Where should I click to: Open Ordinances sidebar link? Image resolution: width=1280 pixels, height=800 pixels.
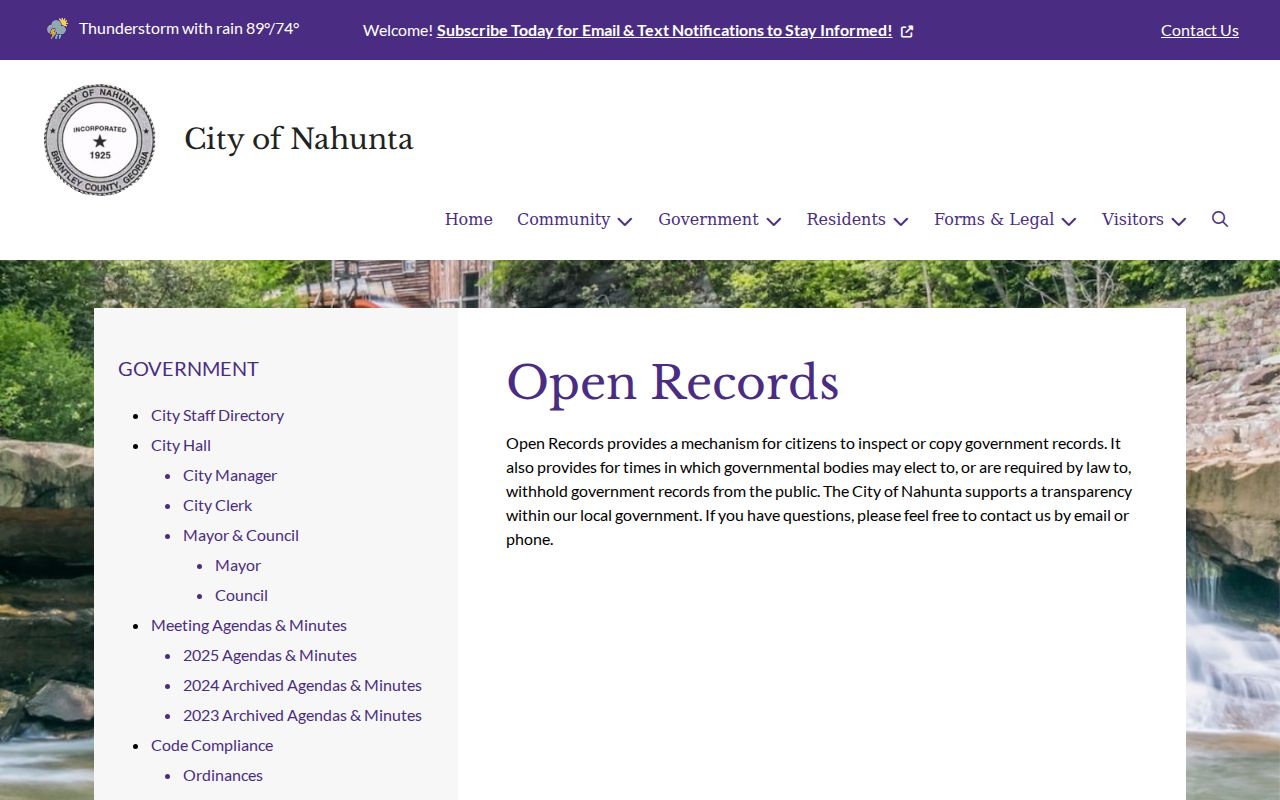pyautogui.click(x=223, y=775)
